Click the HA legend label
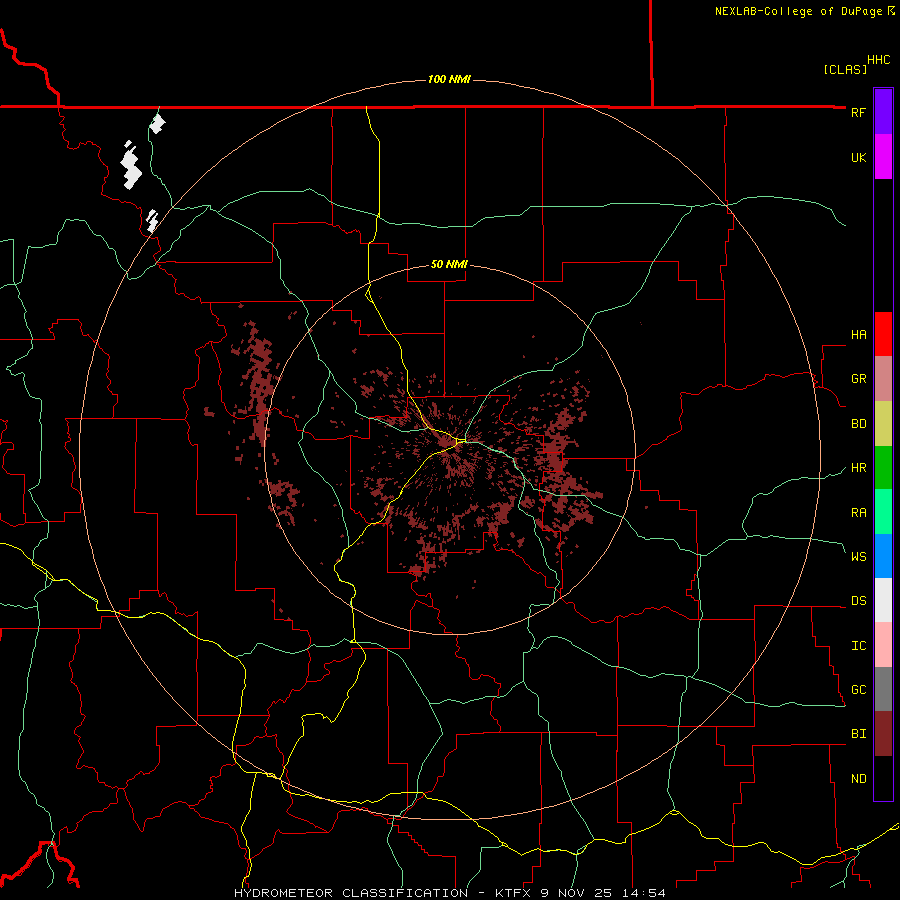 [x=858, y=334]
